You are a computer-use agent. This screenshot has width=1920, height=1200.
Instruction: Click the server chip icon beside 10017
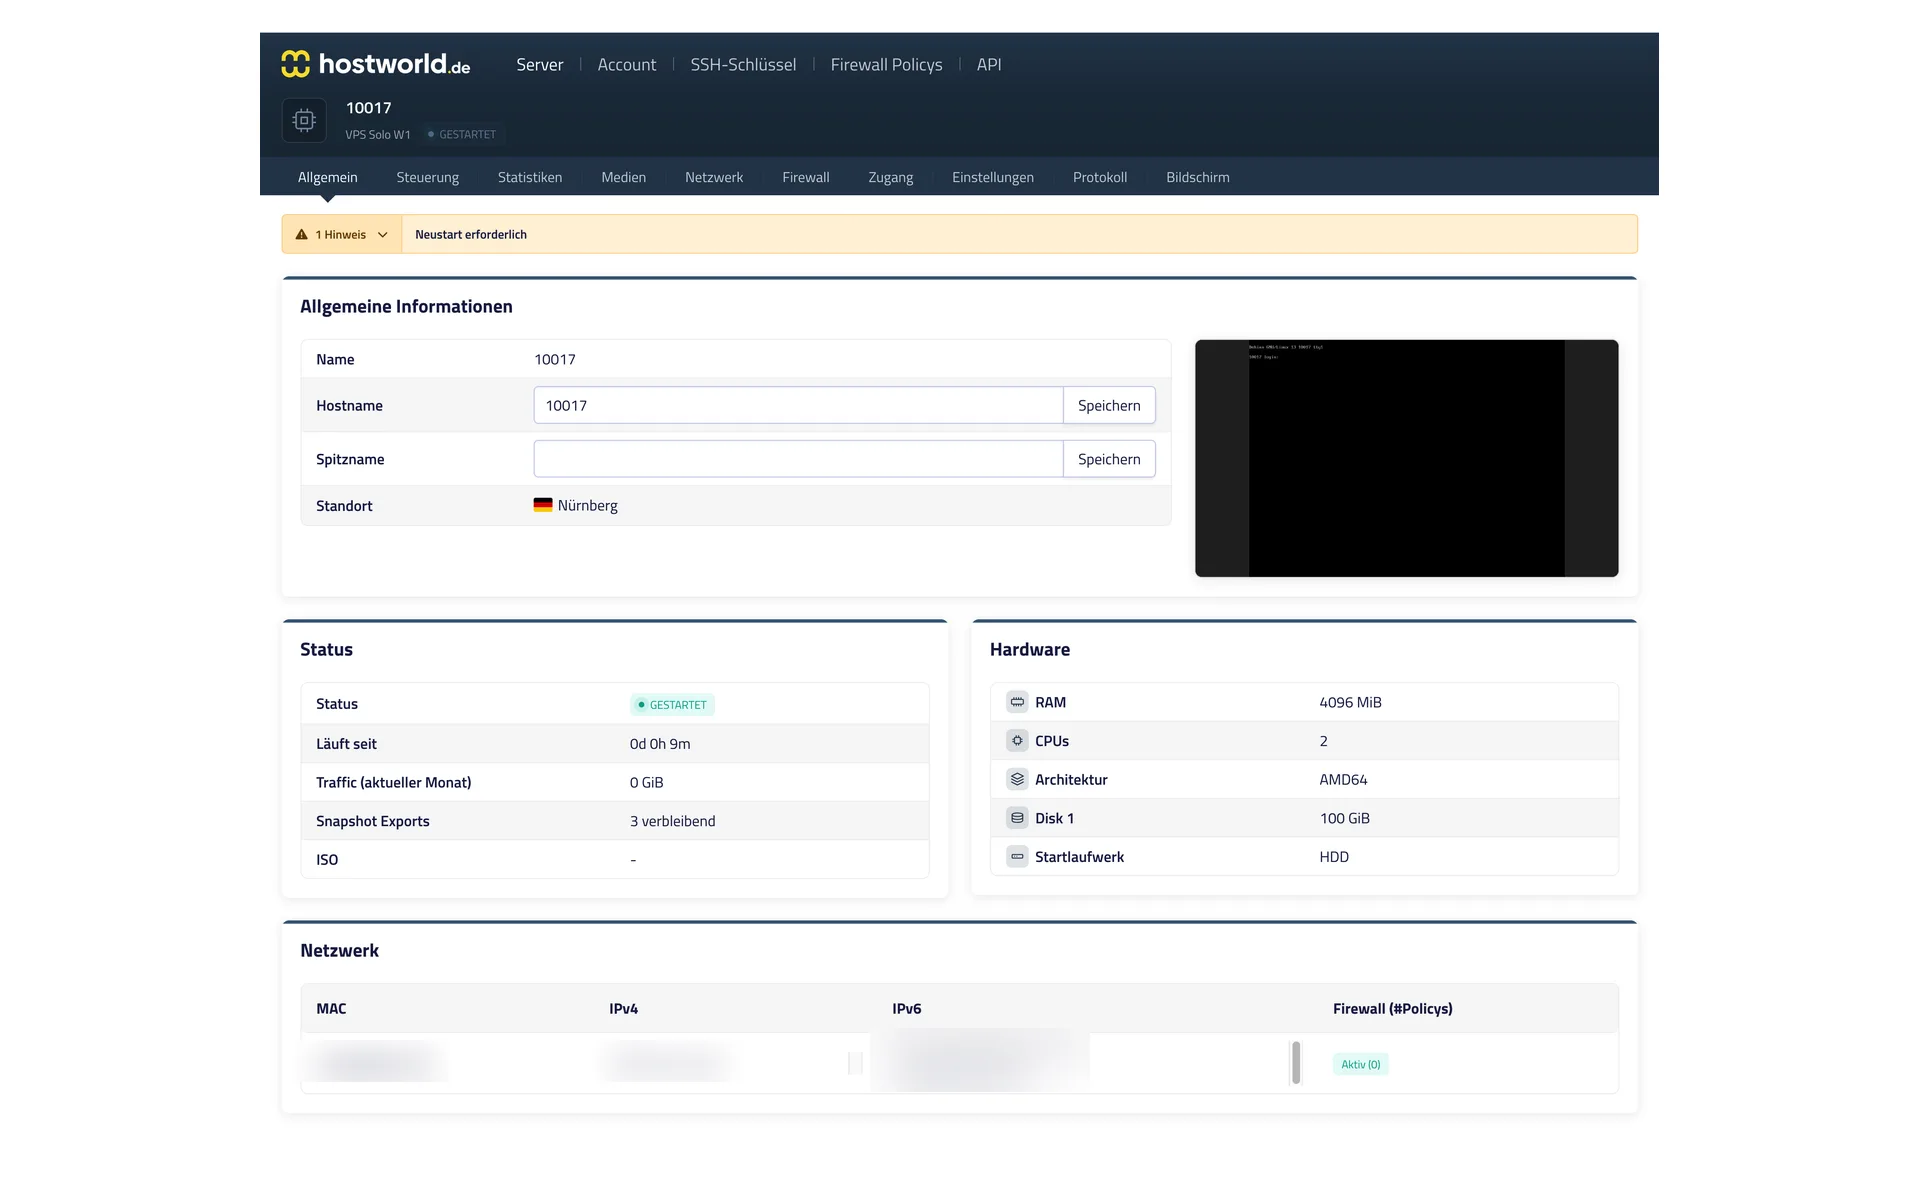304,120
